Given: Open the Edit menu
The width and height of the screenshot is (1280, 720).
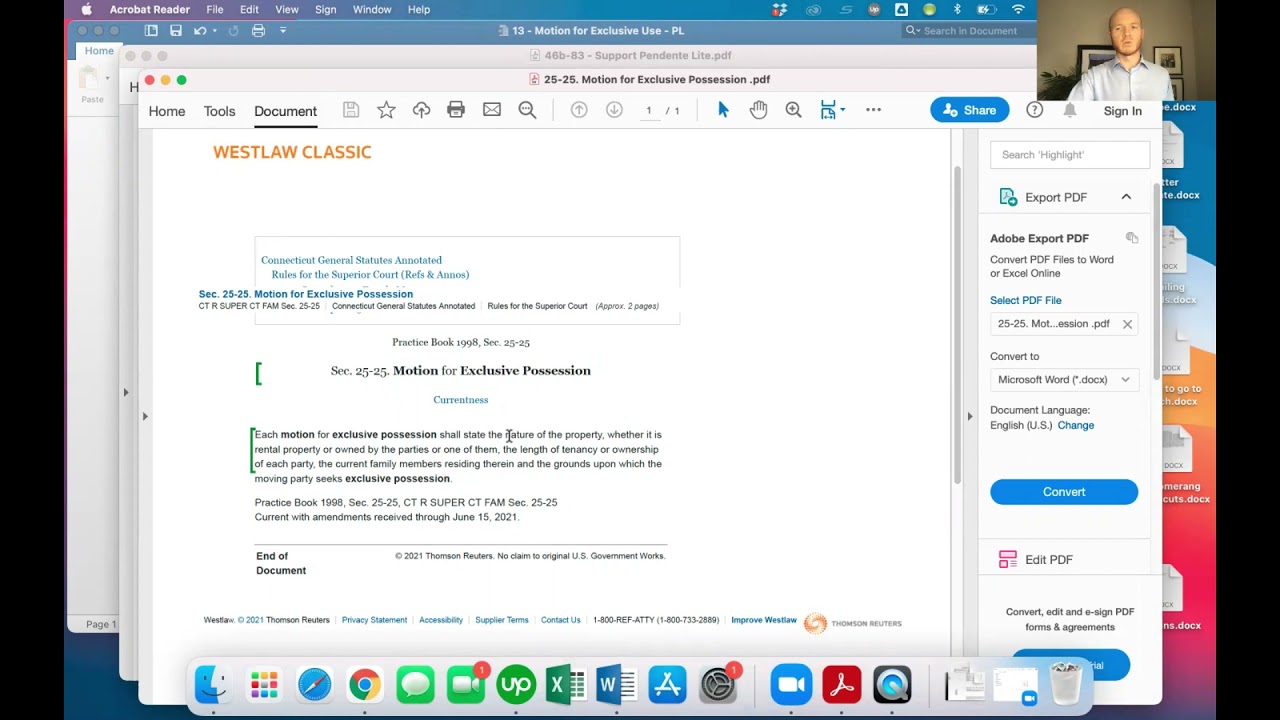Looking at the screenshot, I should pyautogui.click(x=249, y=10).
